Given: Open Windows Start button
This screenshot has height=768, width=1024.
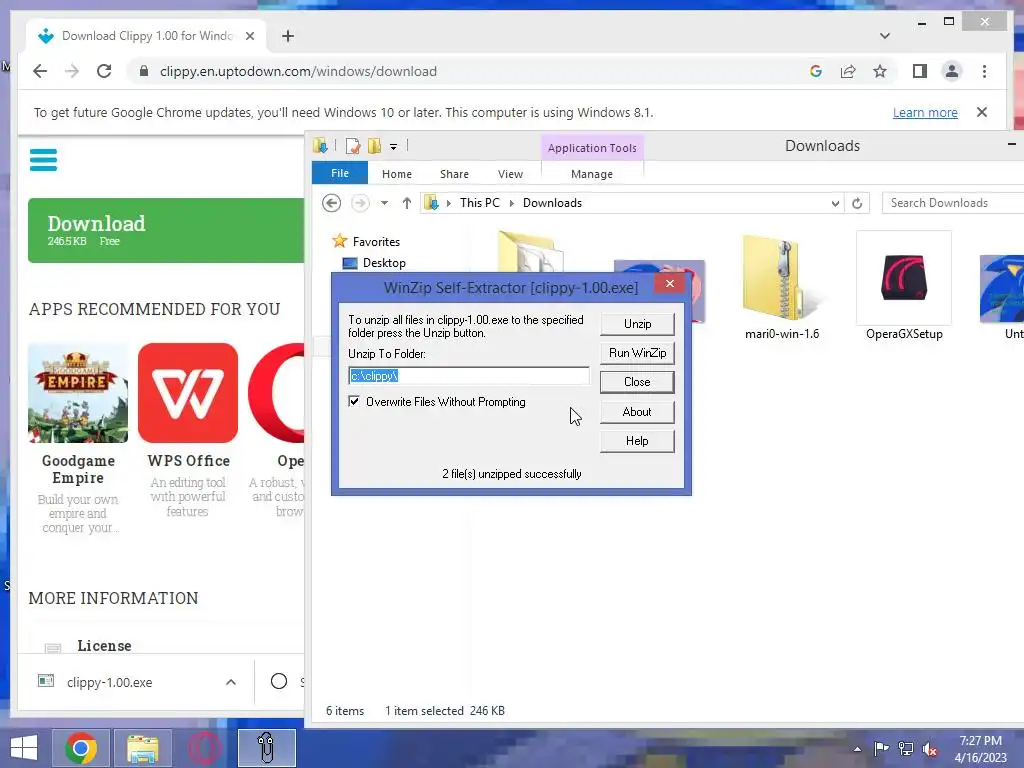Looking at the screenshot, I should (x=24, y=748).
